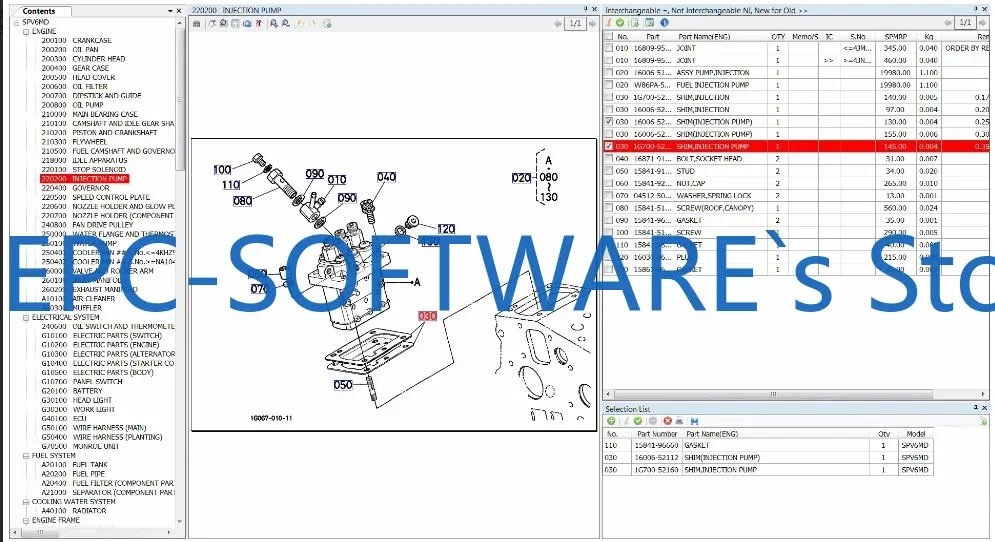Open the Contents panel dropdown arrow
The image size is (995, 542).
click(170, 11)
